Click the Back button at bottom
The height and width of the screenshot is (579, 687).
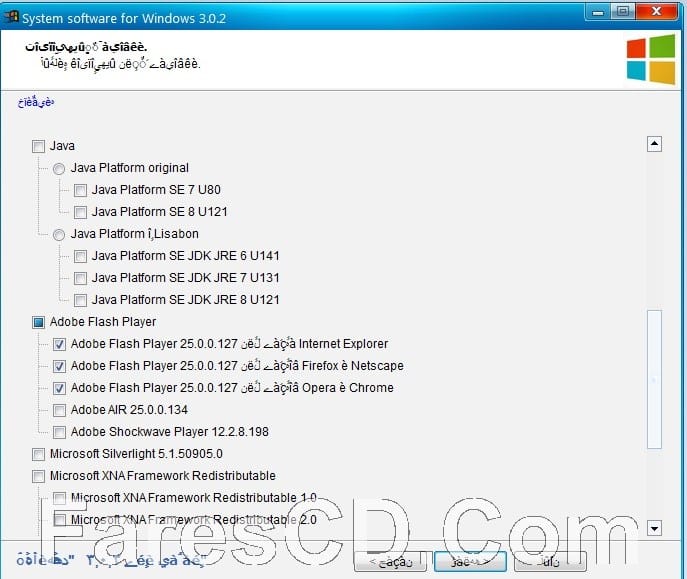click(x=390, y=561)
